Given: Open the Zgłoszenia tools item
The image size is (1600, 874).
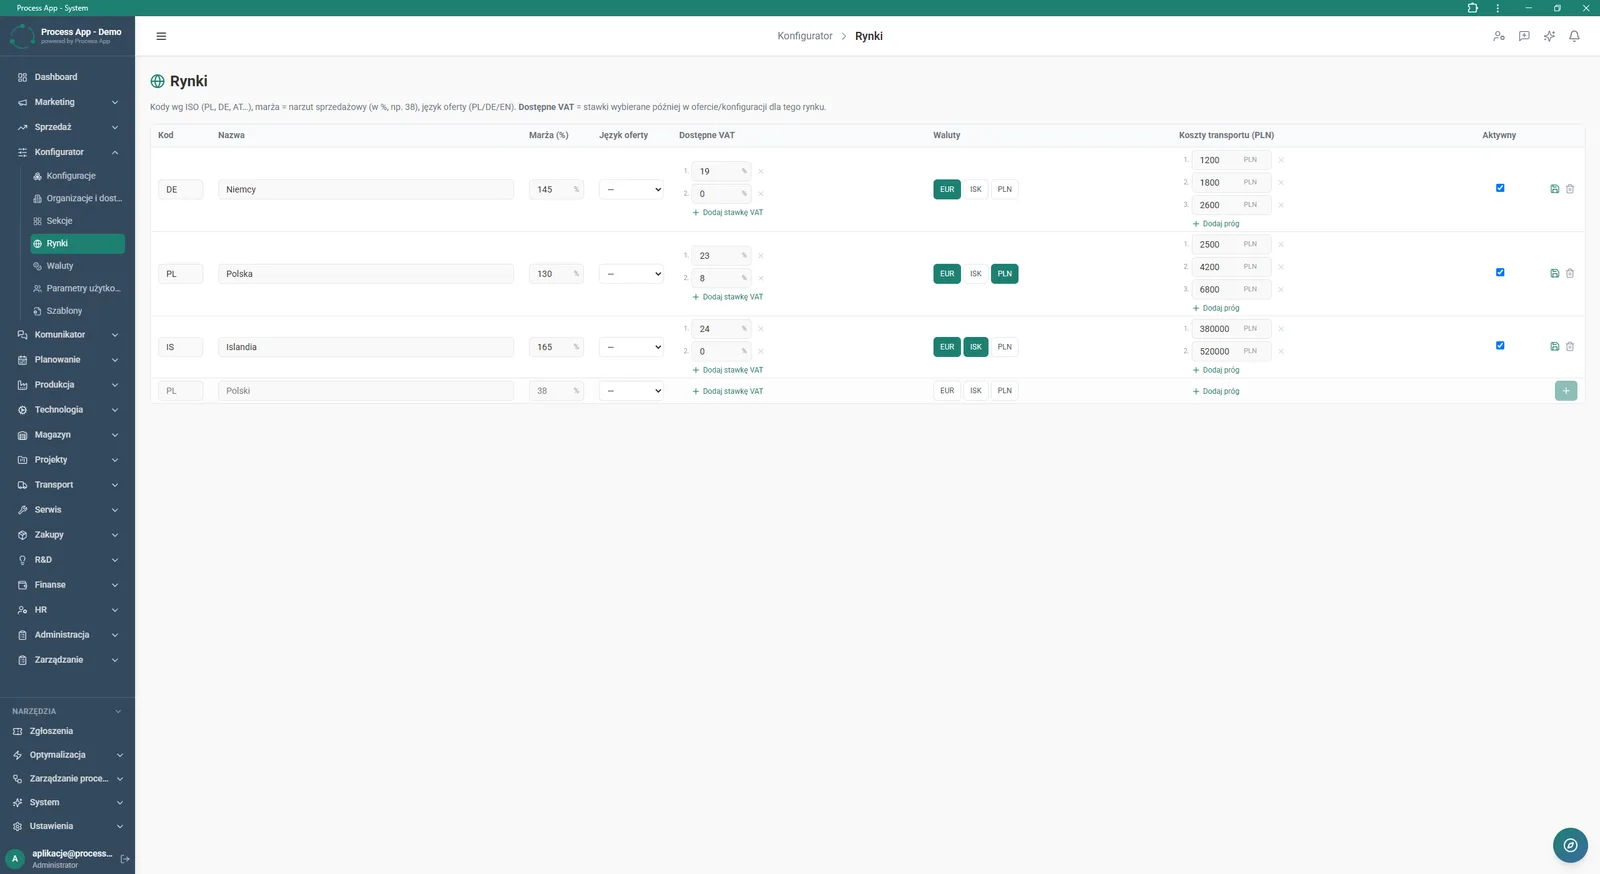Looking at the screenshot, I should (67, 731).
